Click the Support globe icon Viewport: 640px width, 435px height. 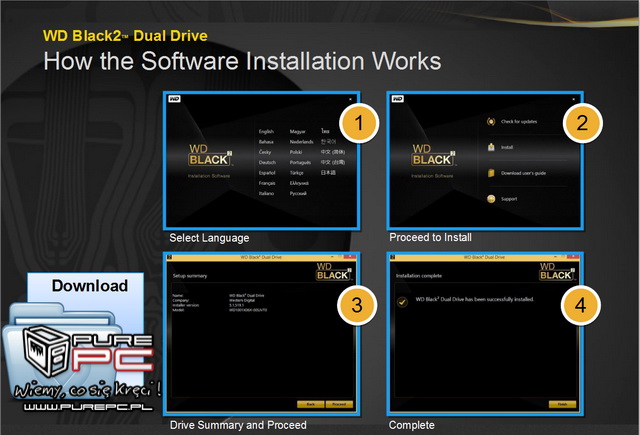tap(491, 199)
